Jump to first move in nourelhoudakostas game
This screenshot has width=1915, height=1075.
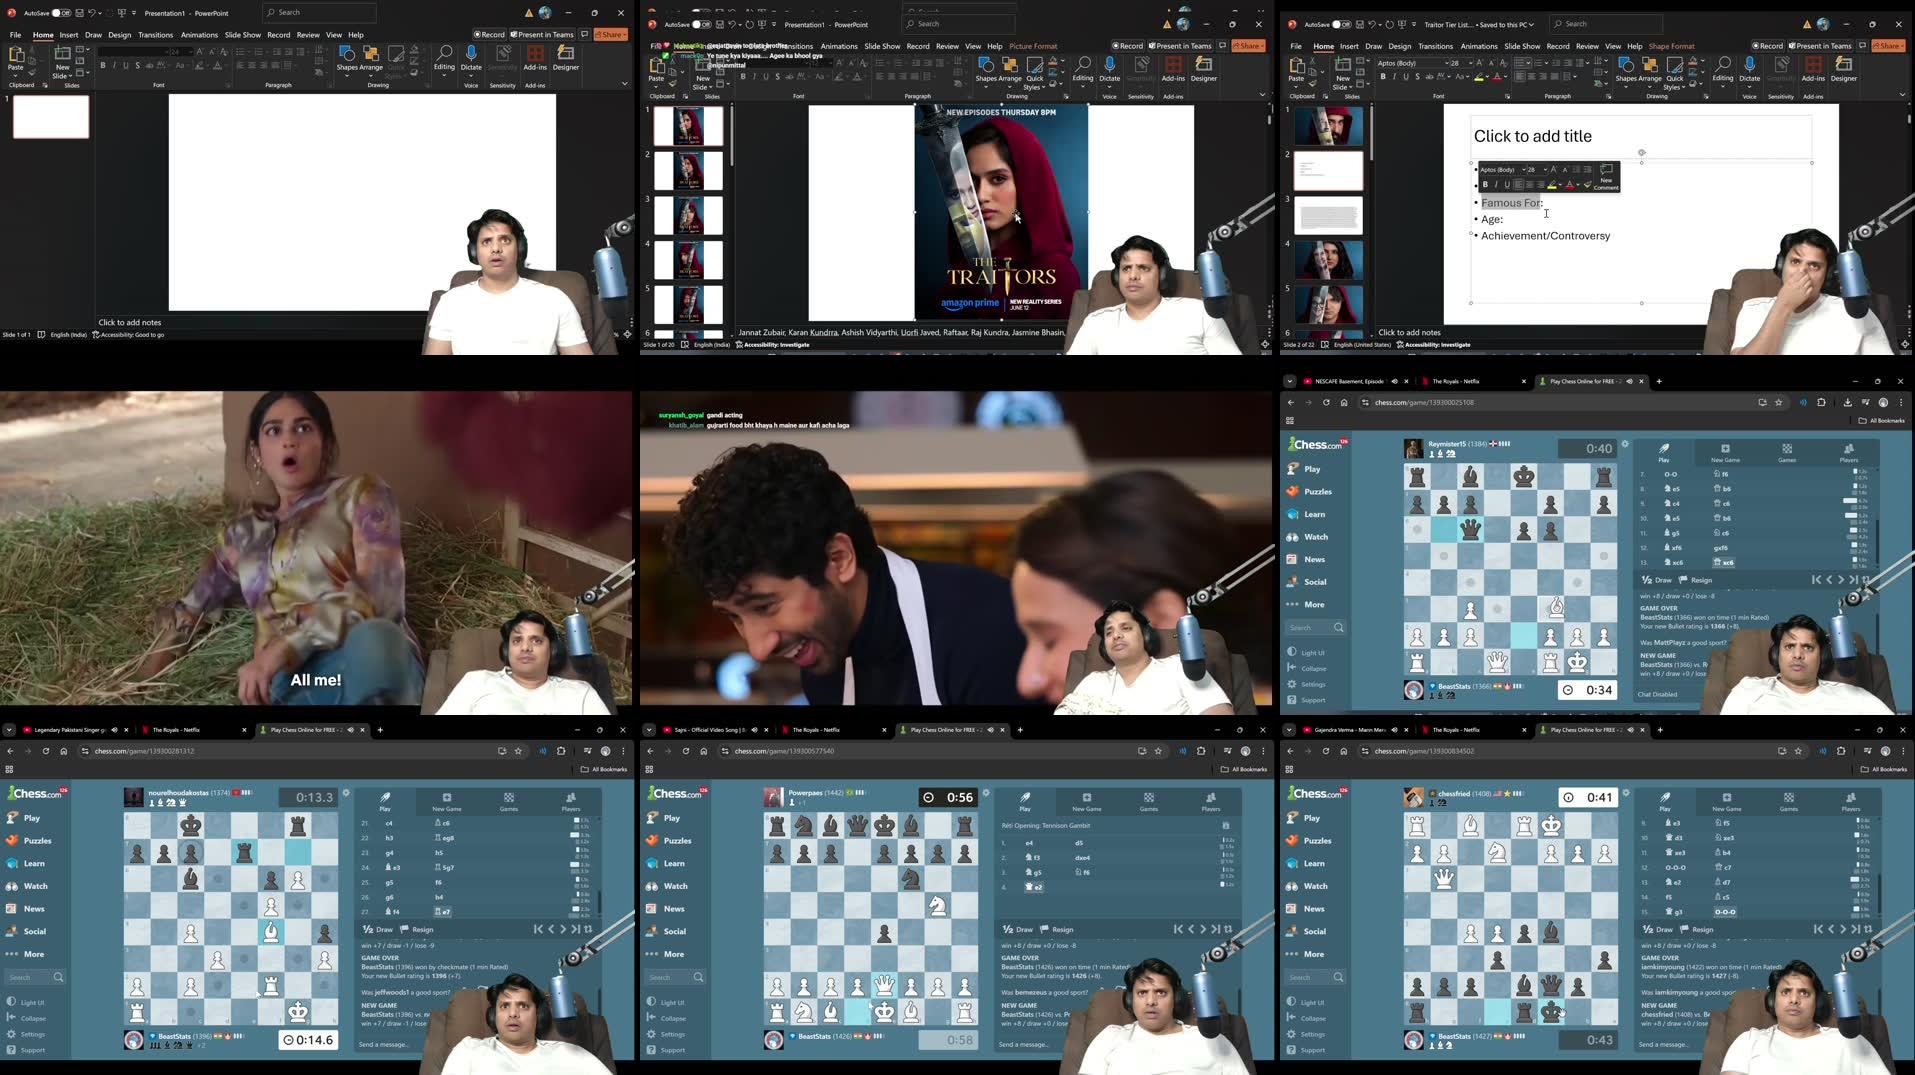pyautogui.click(x=538, y=930)
